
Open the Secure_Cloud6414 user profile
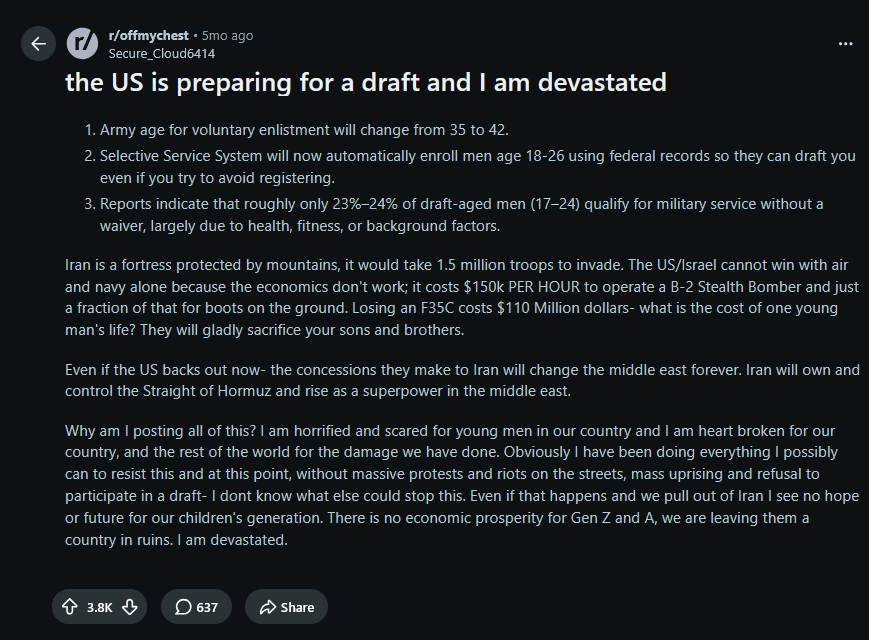[x=162, y=53]
